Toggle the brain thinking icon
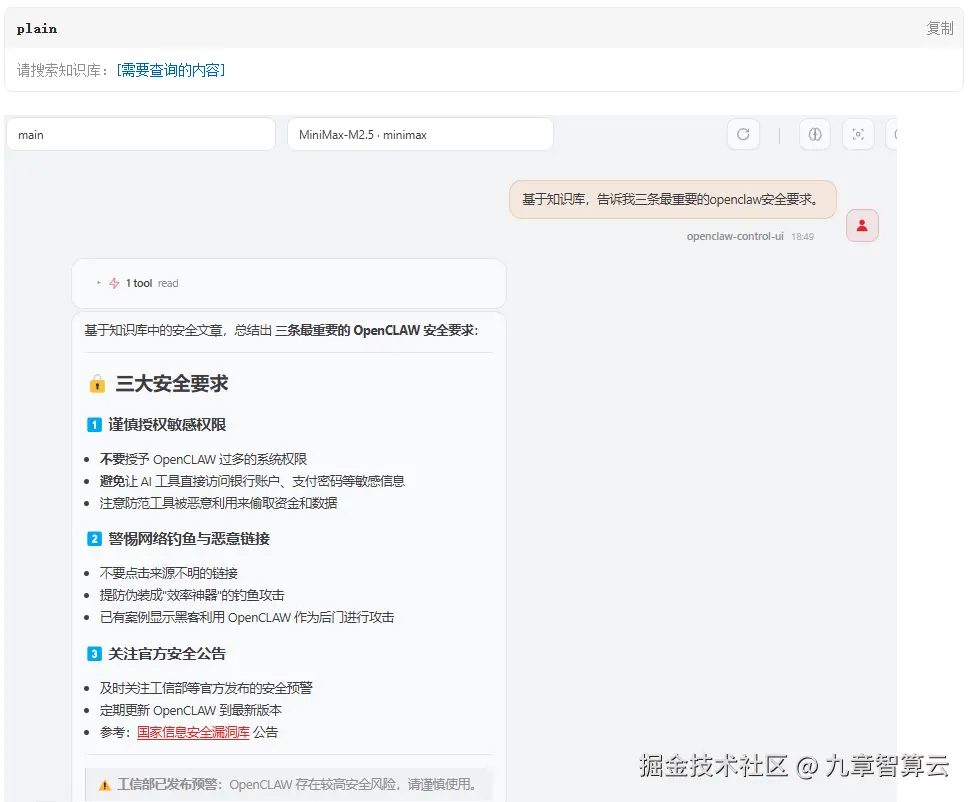The width and height of the screenshot is (972, 802). [x=815, y=134]
